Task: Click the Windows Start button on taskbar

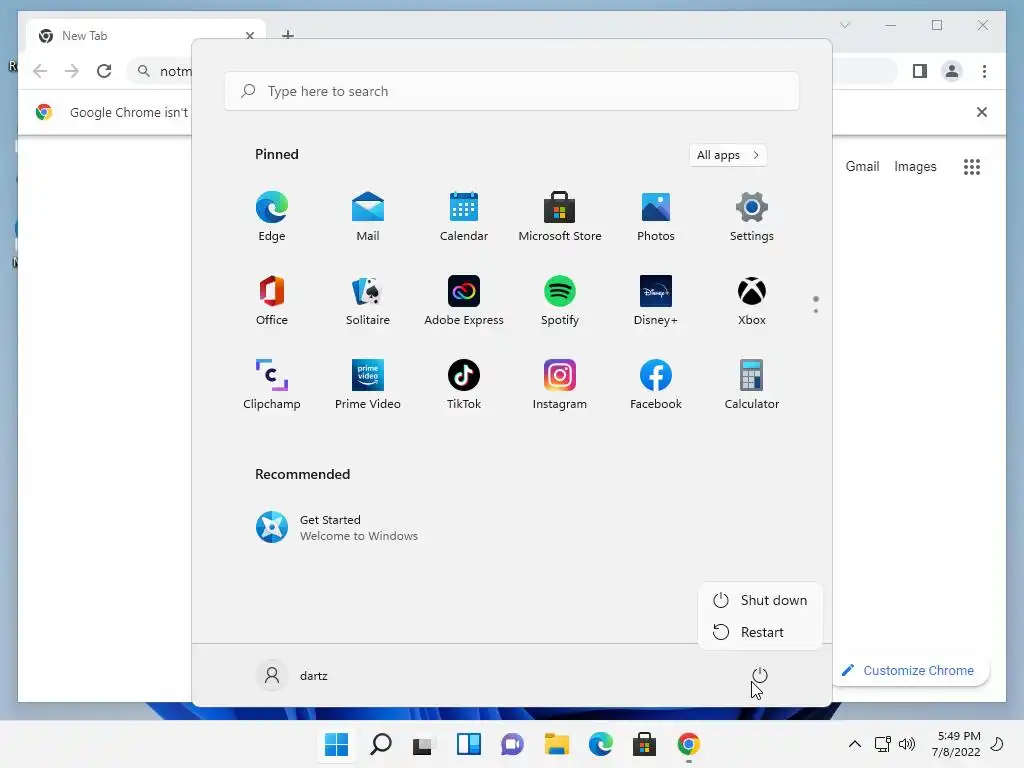Action: [x=336, y=744]
